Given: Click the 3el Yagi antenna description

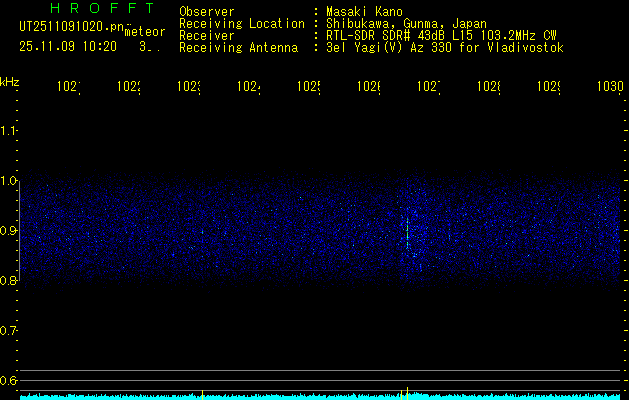Looking at the screenshot, I should [445, 47].
